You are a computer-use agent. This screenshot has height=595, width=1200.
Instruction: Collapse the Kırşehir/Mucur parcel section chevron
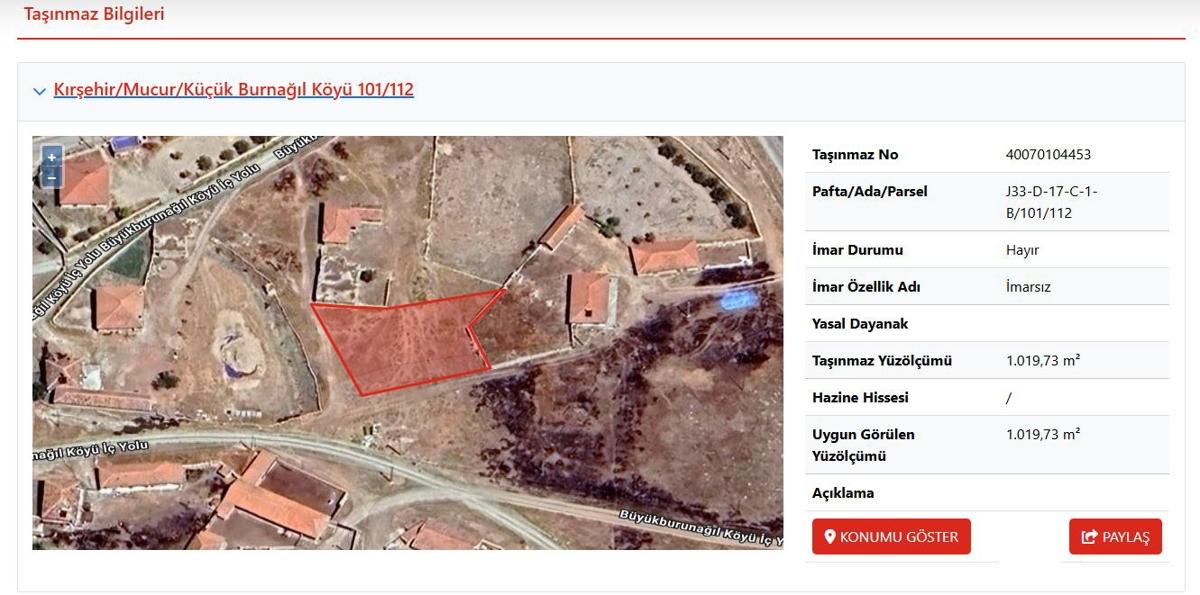39,91
